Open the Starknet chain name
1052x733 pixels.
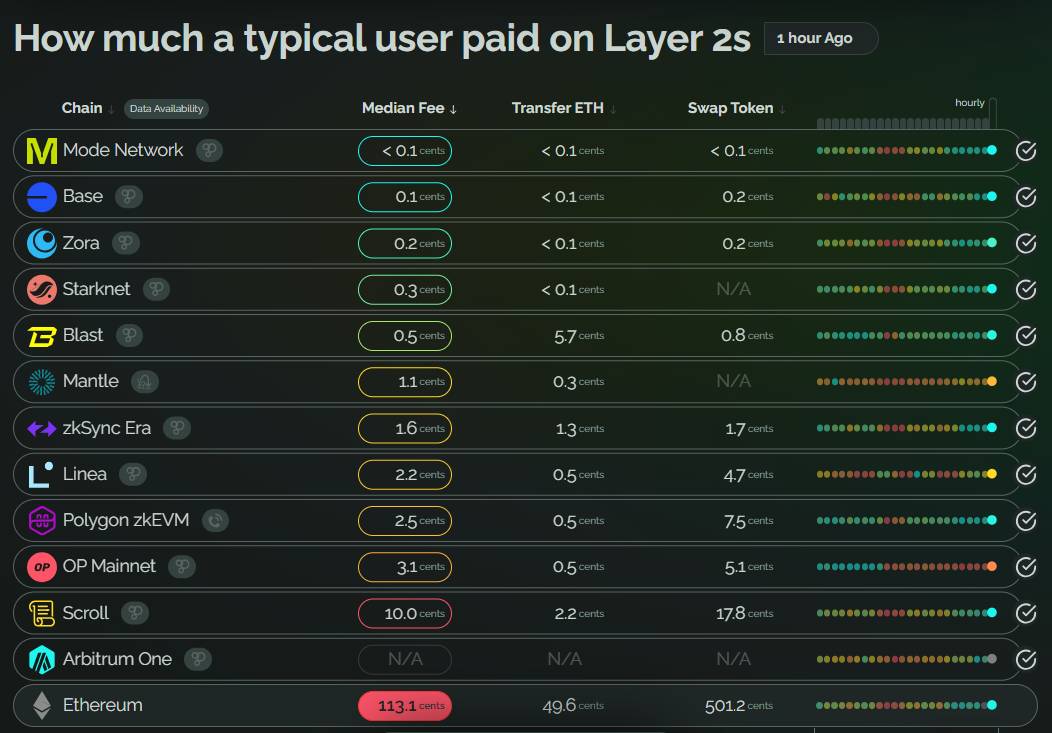pos(97,289)
